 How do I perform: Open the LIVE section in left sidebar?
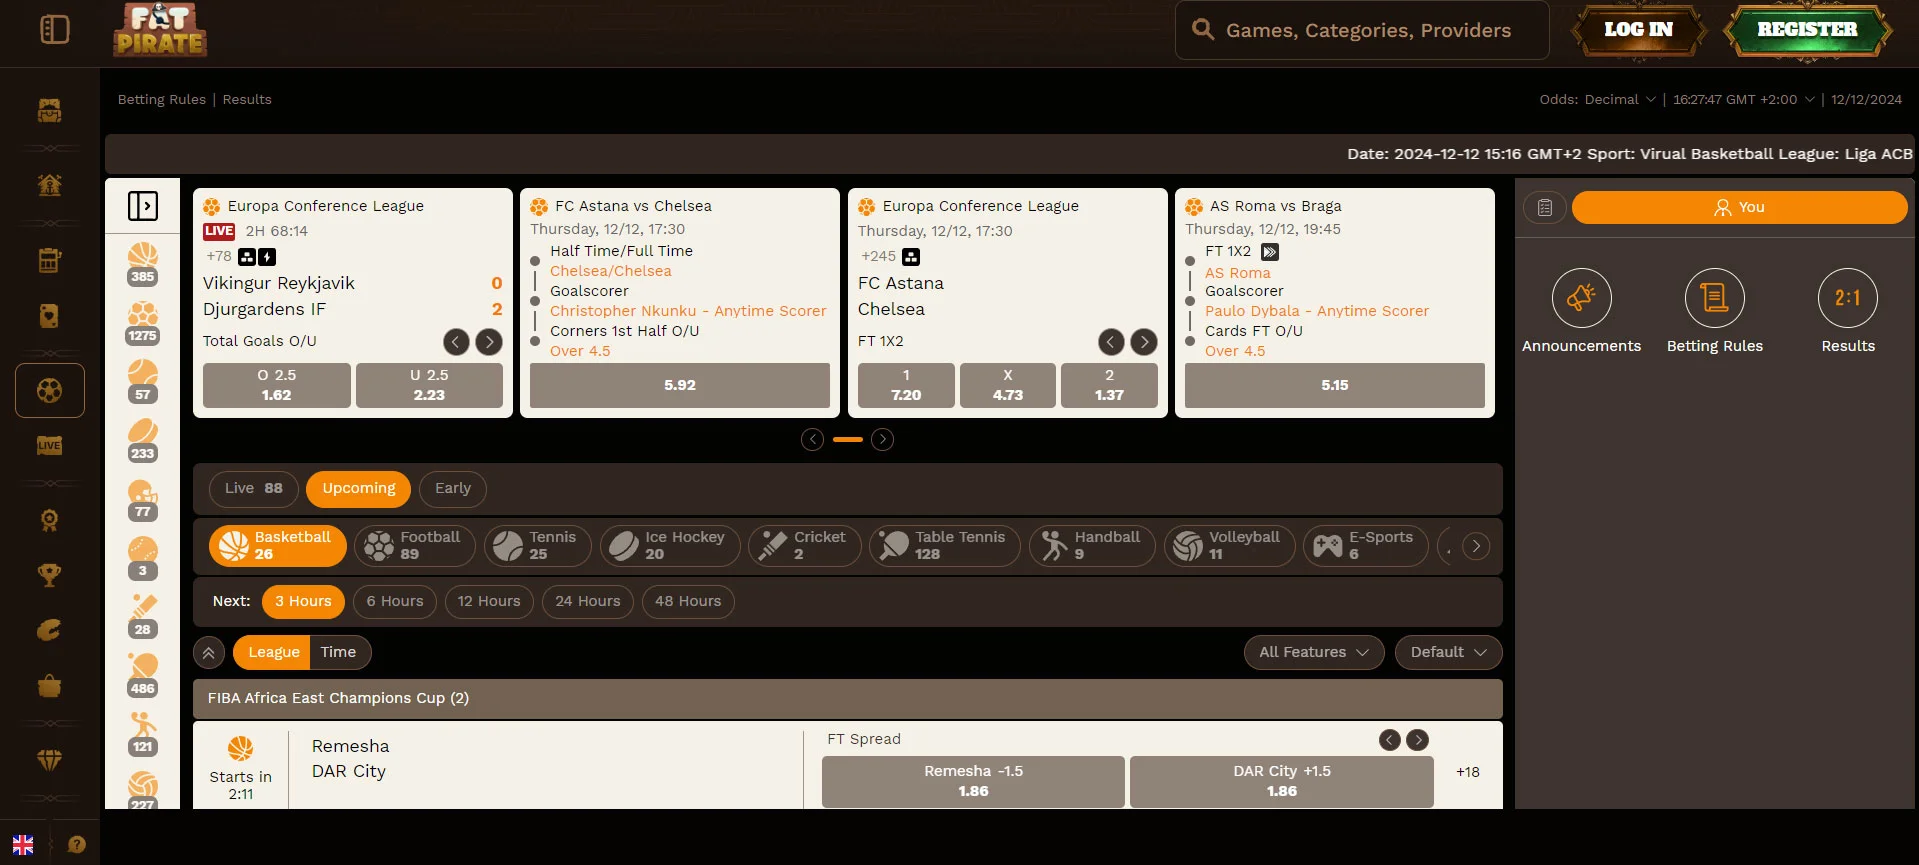click(x=49, y=445)
